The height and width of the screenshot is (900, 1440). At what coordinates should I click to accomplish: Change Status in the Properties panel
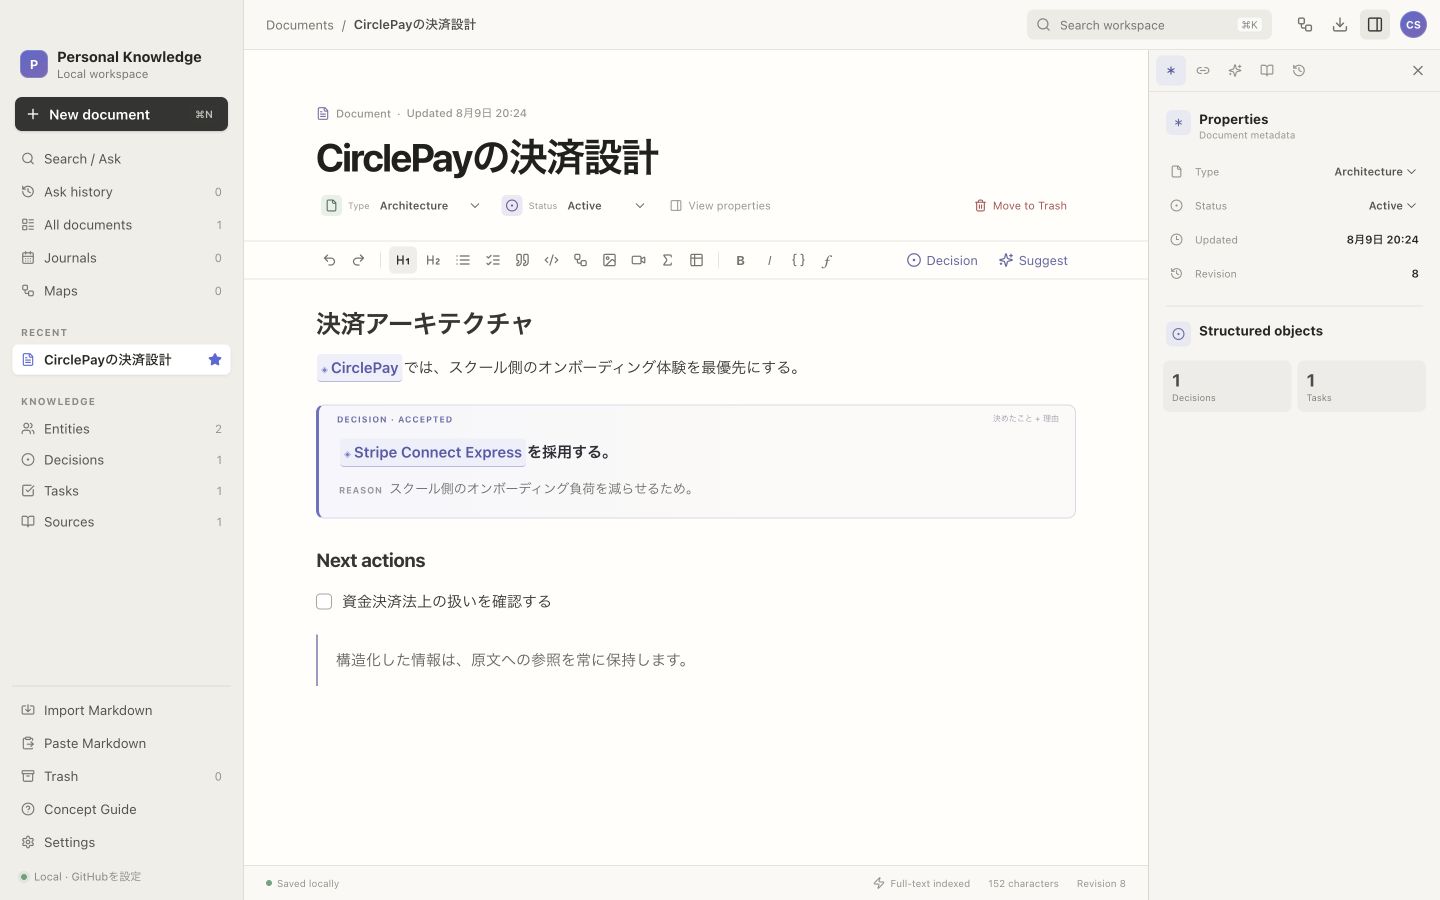1392,206
